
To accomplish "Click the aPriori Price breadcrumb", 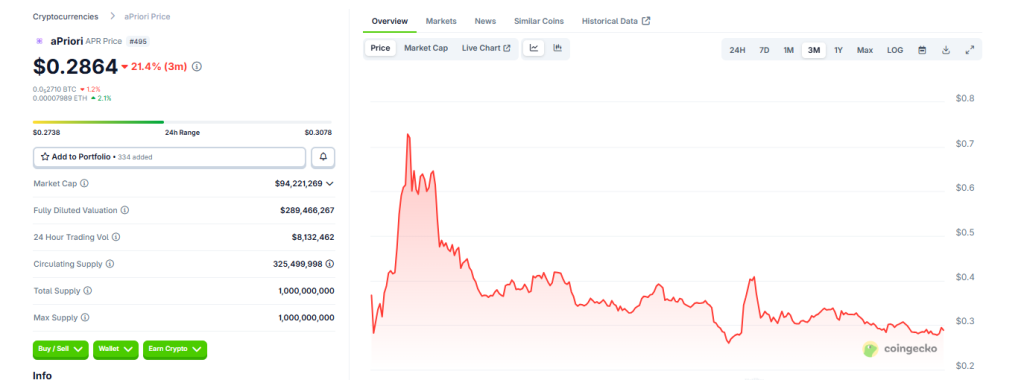I will coord(147,16).
